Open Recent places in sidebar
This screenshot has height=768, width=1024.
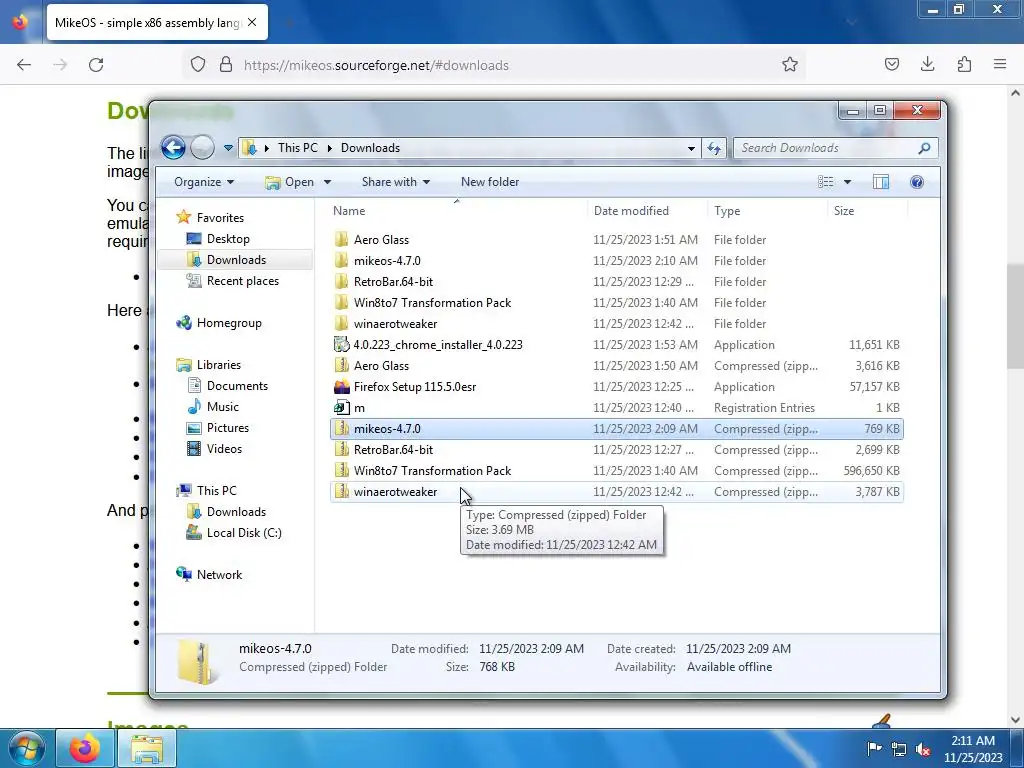pyautogui.click(x=242, y=281)
